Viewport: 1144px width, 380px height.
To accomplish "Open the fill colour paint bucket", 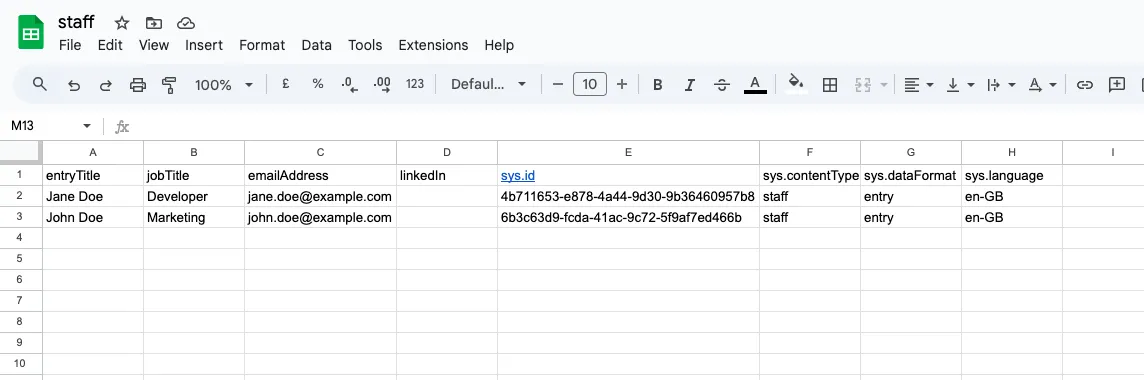I will [797, 84].
